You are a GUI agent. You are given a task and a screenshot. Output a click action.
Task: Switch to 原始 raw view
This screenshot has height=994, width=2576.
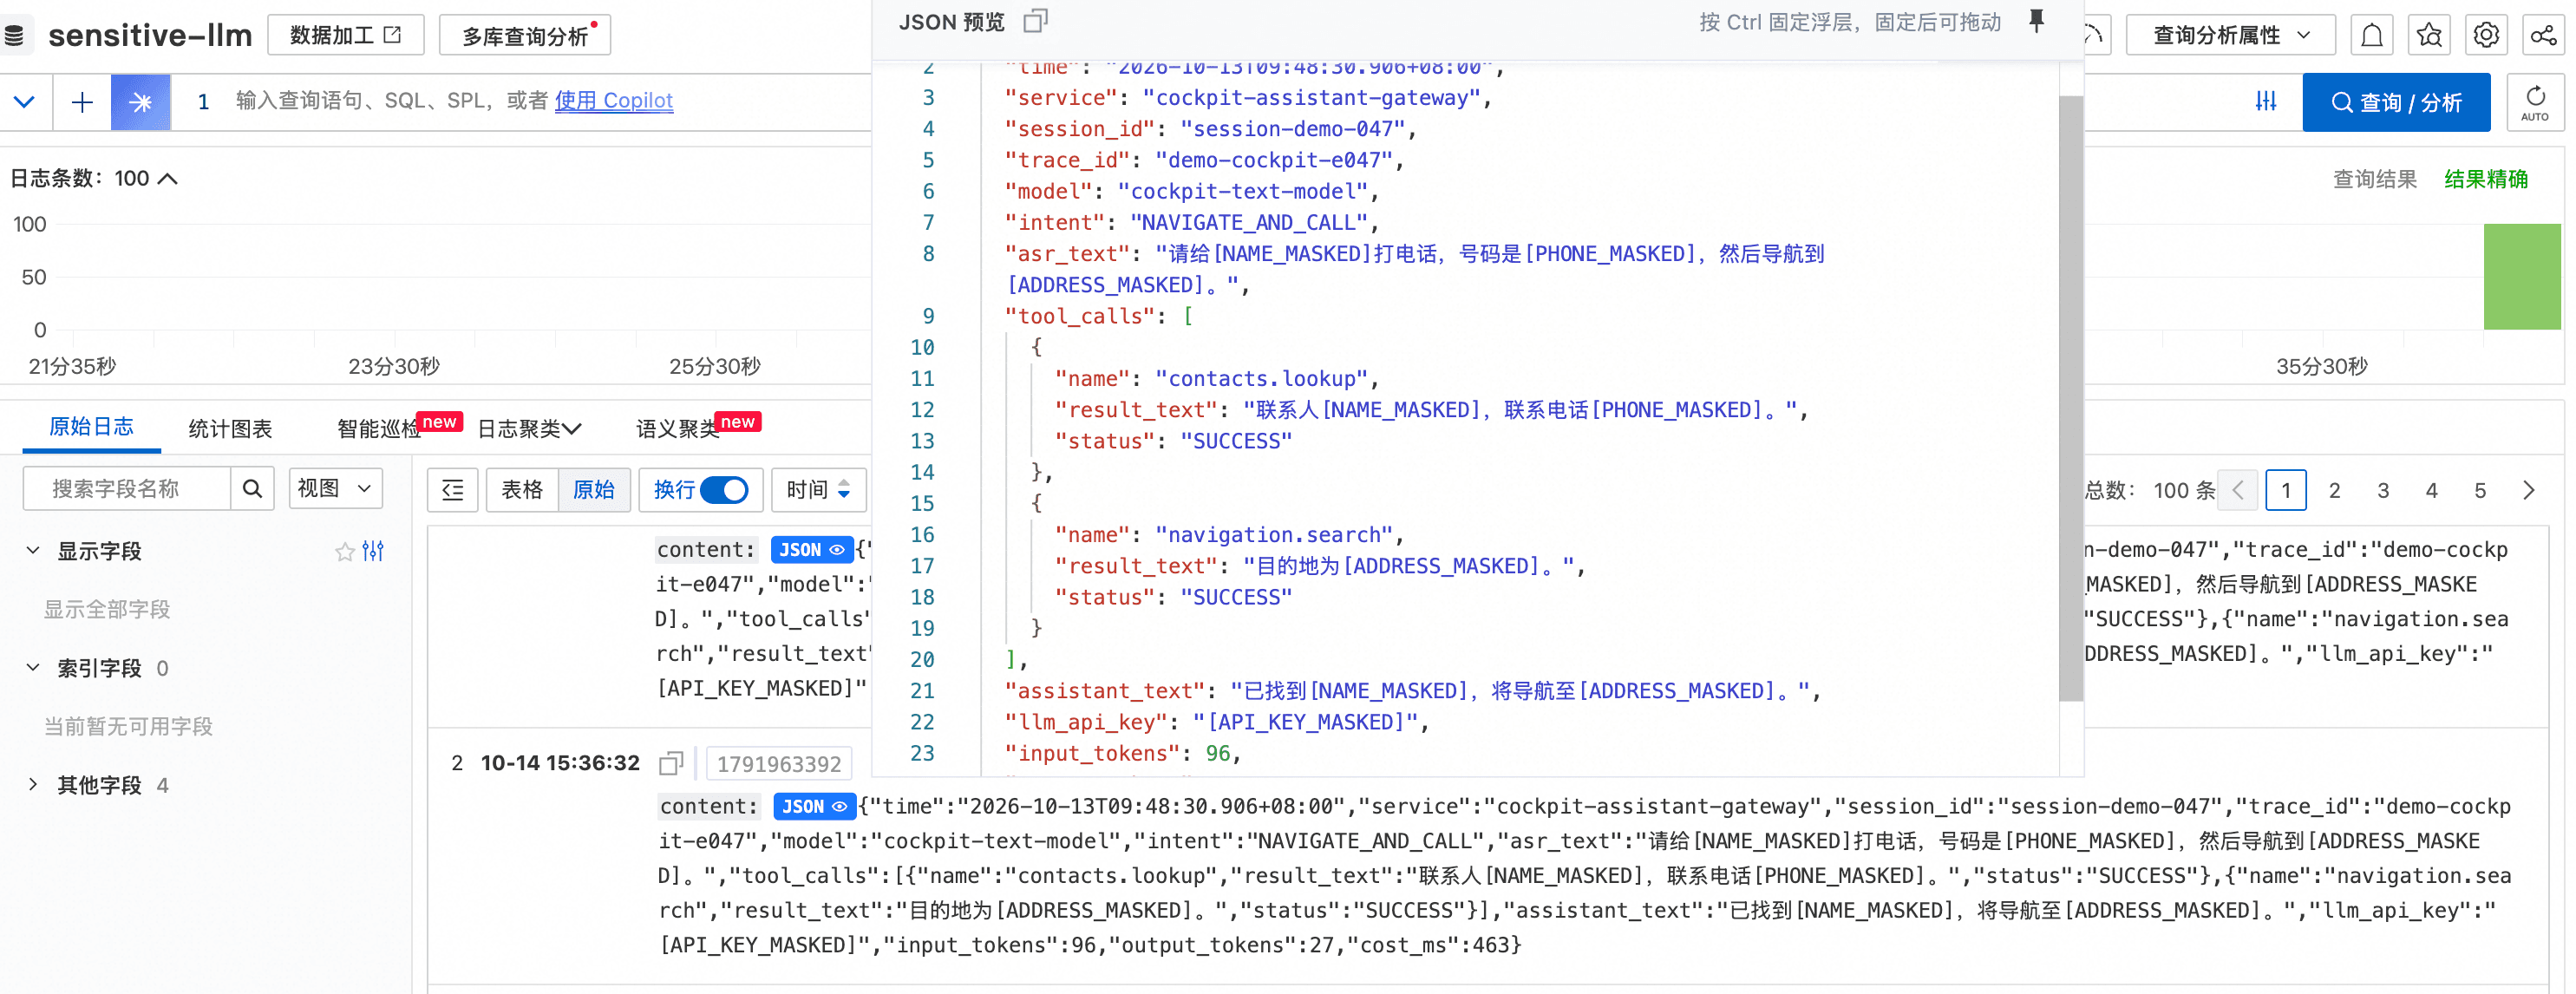(x=594, y=490)
